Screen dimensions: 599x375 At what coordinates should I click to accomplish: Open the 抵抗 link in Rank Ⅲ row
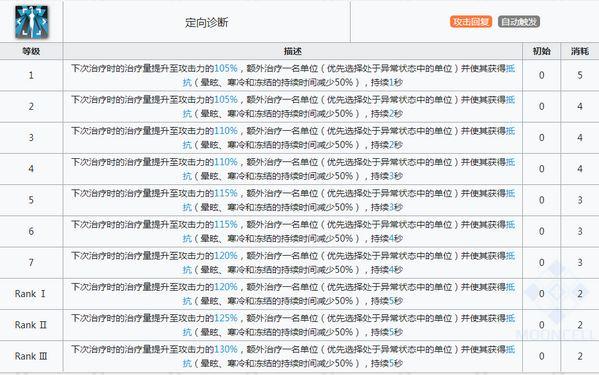pyautogui.click(x=510, y=349)
